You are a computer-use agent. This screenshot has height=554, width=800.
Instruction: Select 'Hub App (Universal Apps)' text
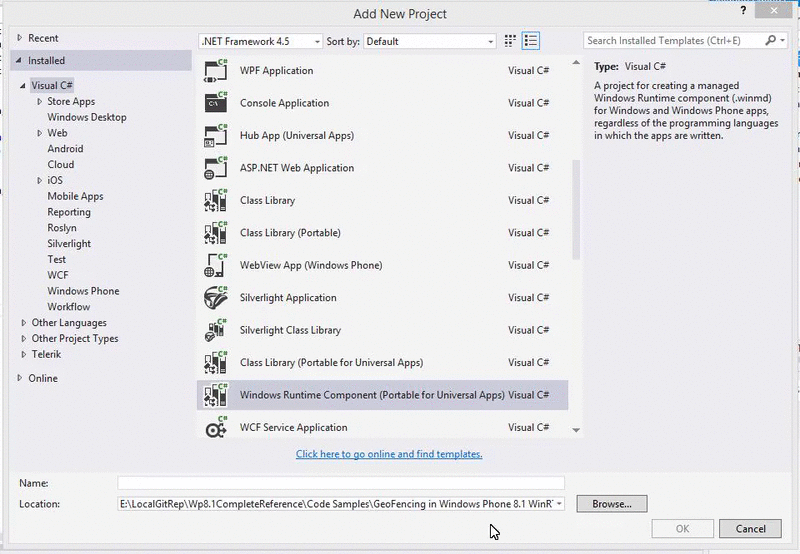(x=296, y=136)
